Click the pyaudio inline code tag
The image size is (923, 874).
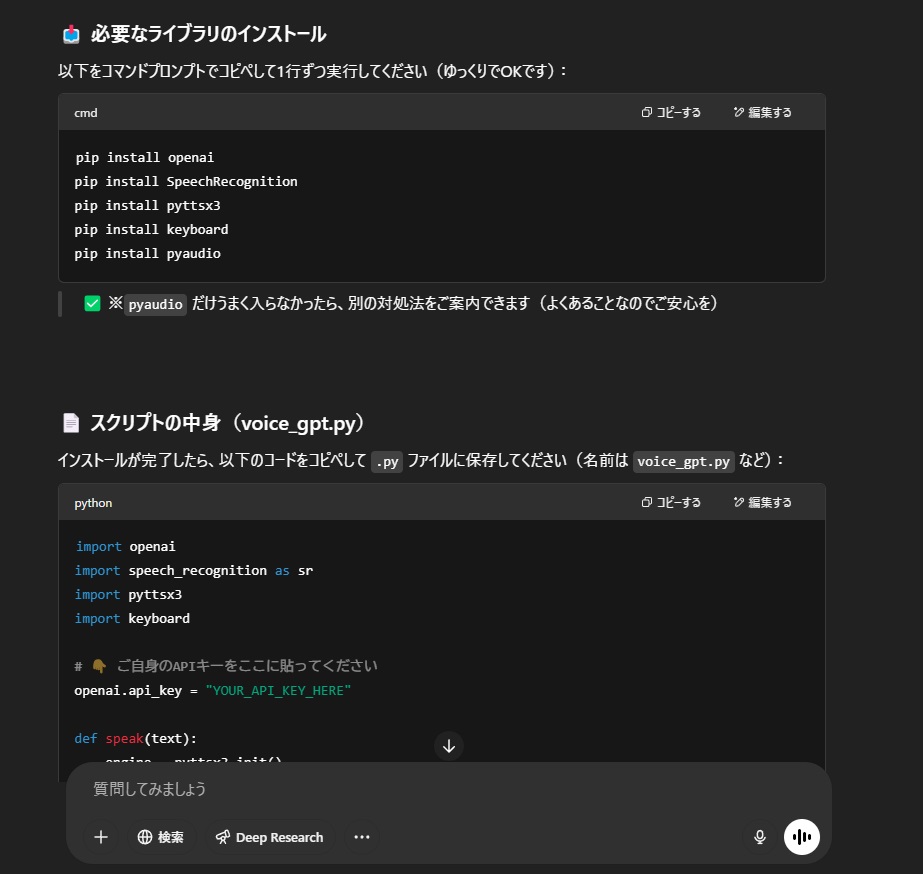(x=155, y=304)
